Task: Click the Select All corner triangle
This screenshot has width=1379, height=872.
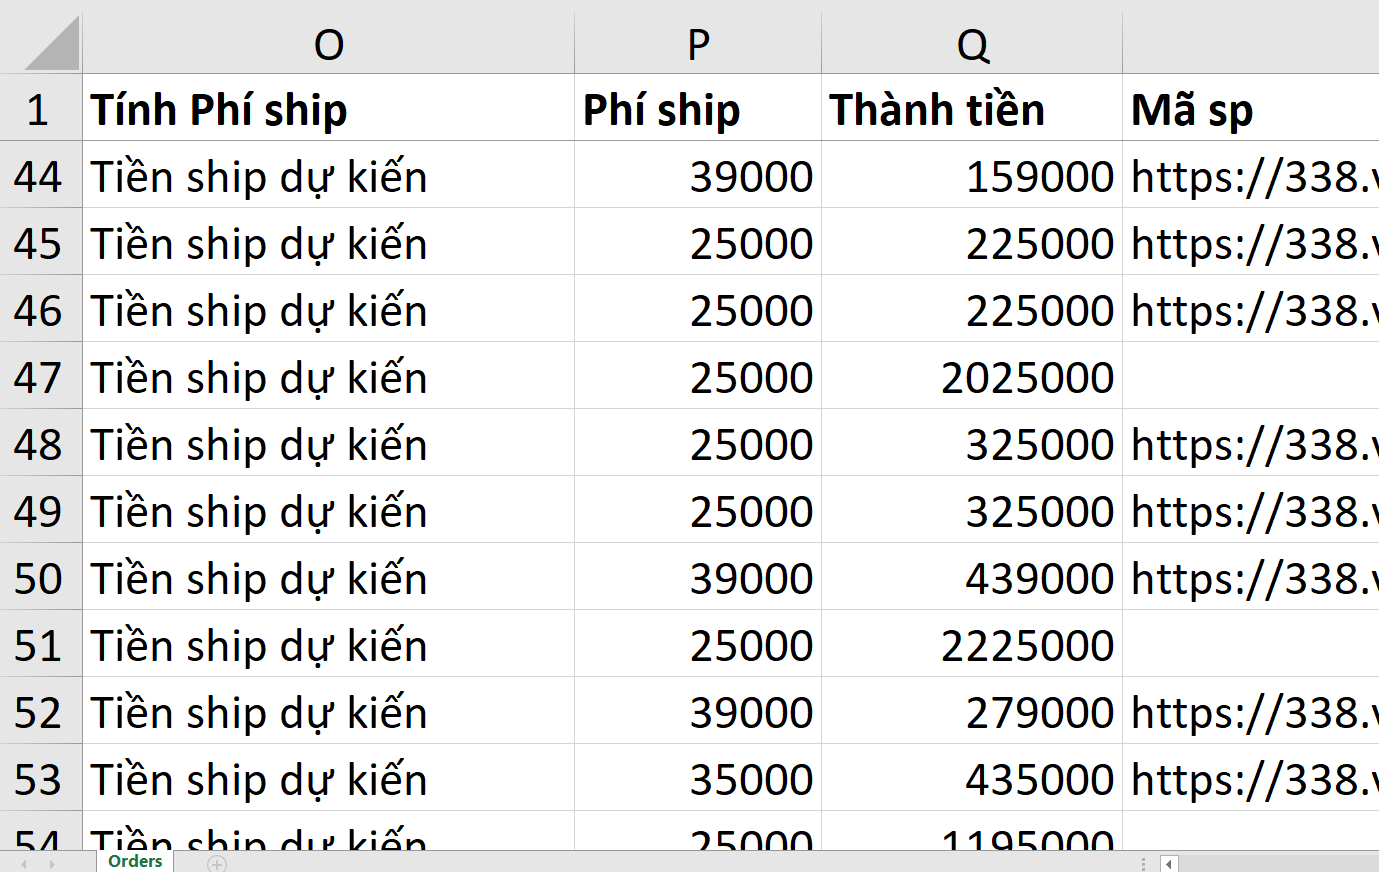Action: pos(52,46)
